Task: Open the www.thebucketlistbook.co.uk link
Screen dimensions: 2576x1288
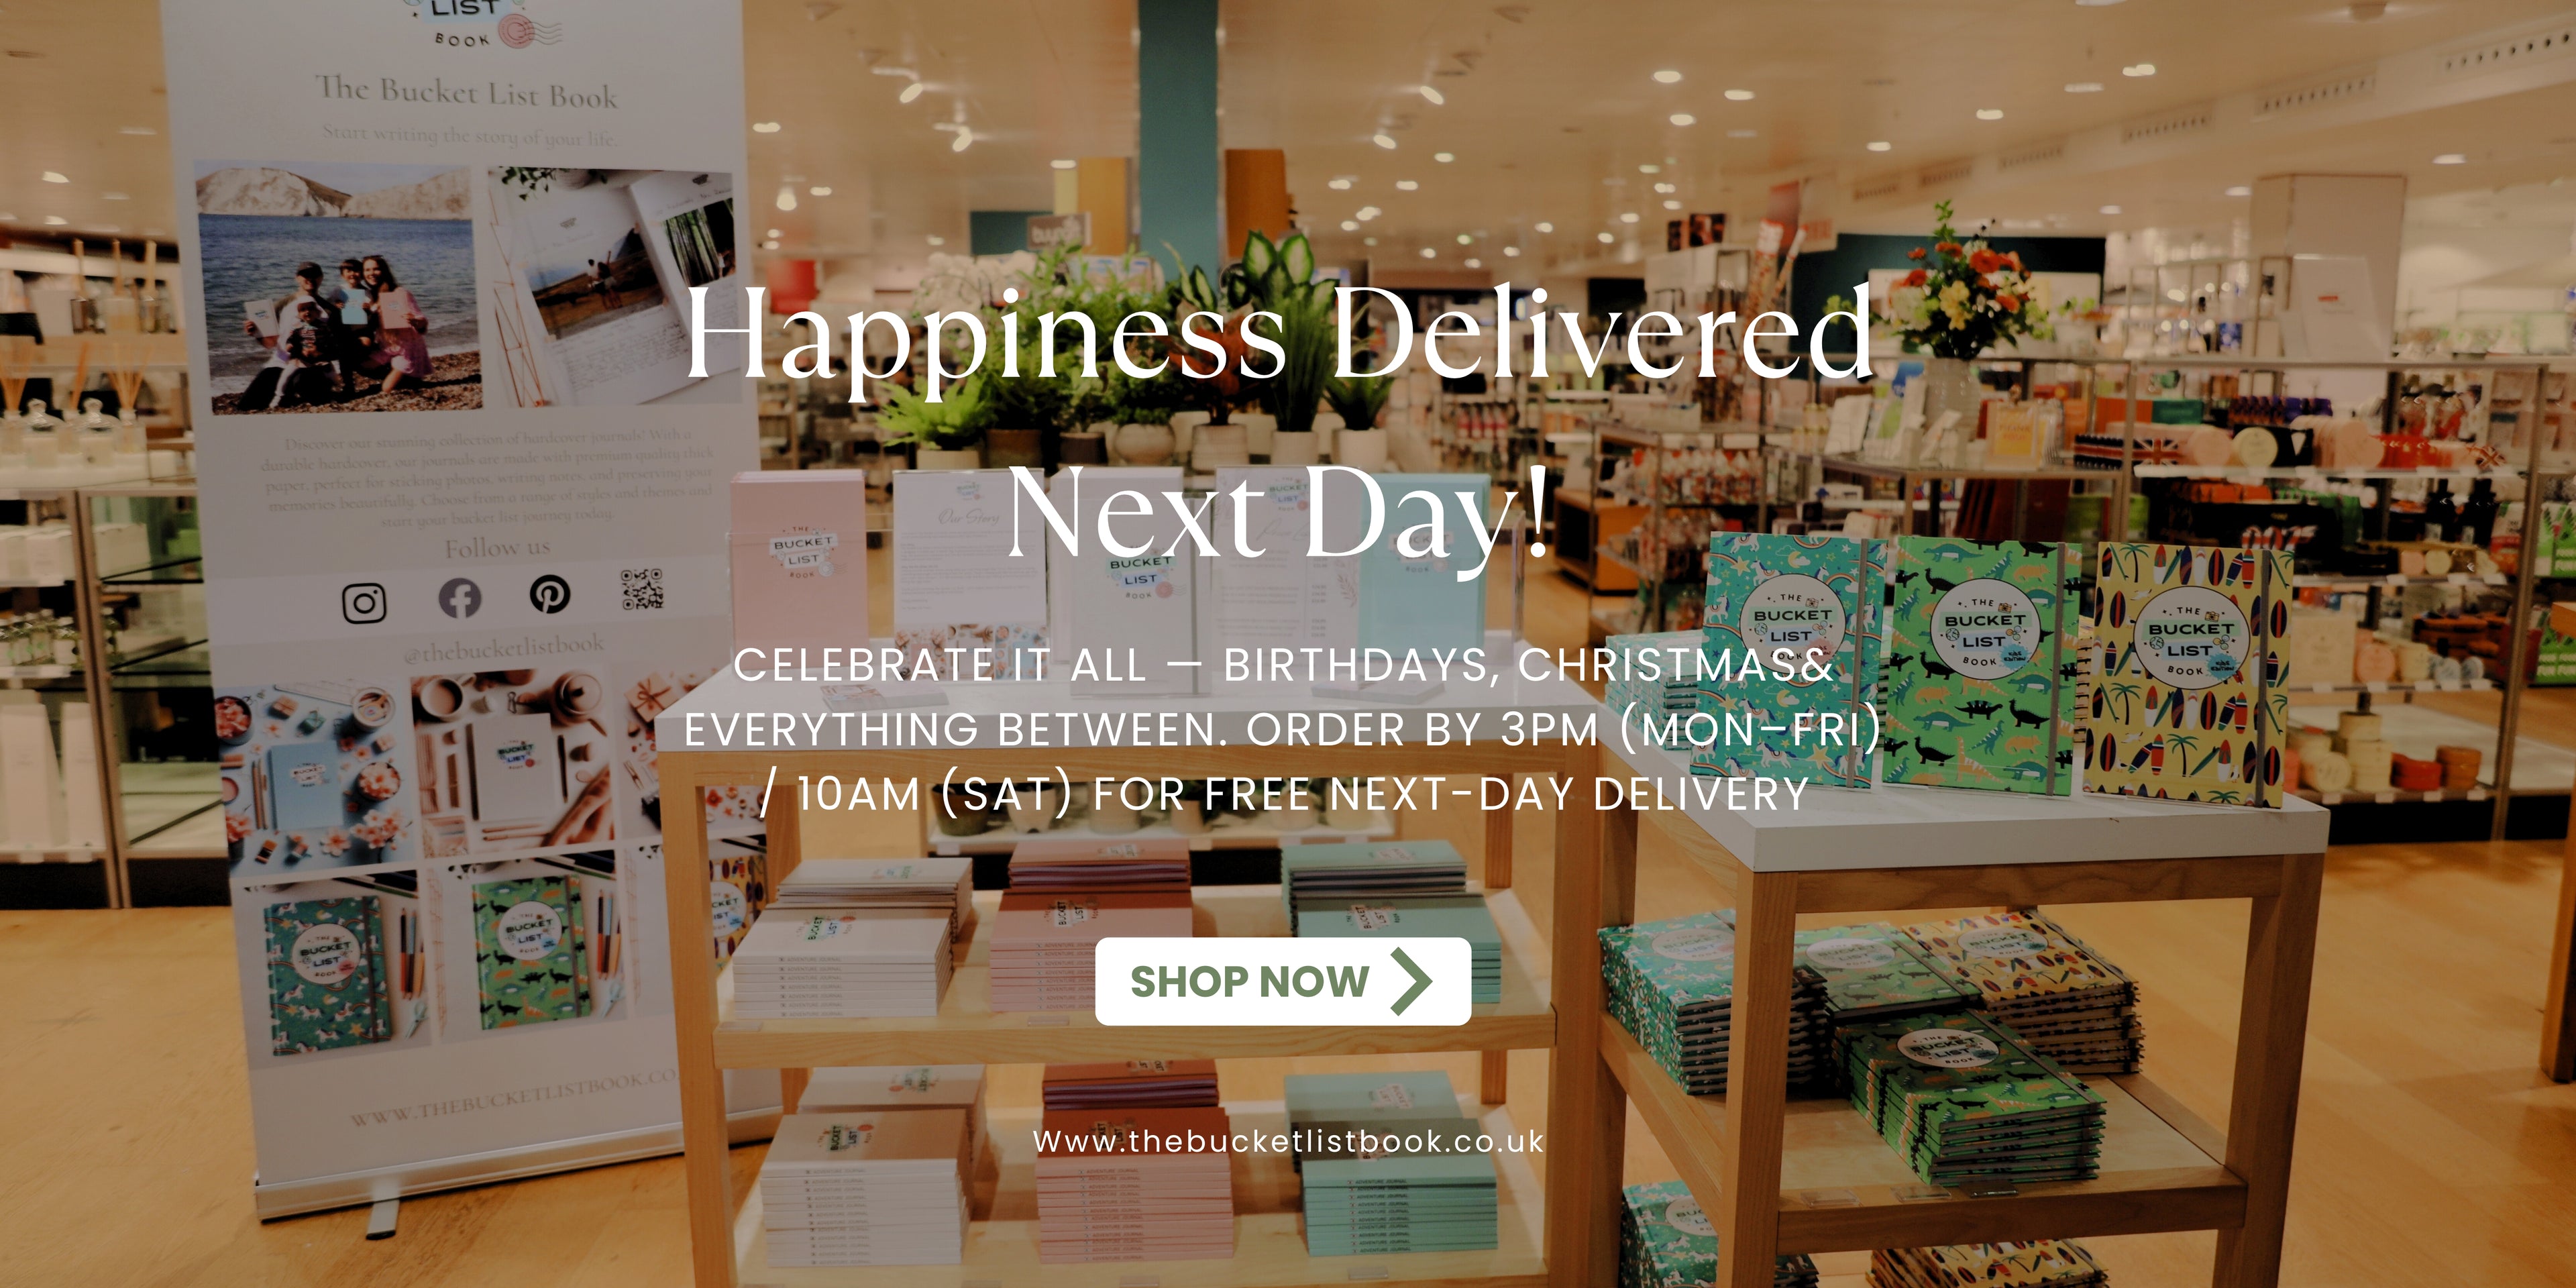Action: pos(1288,1141)
